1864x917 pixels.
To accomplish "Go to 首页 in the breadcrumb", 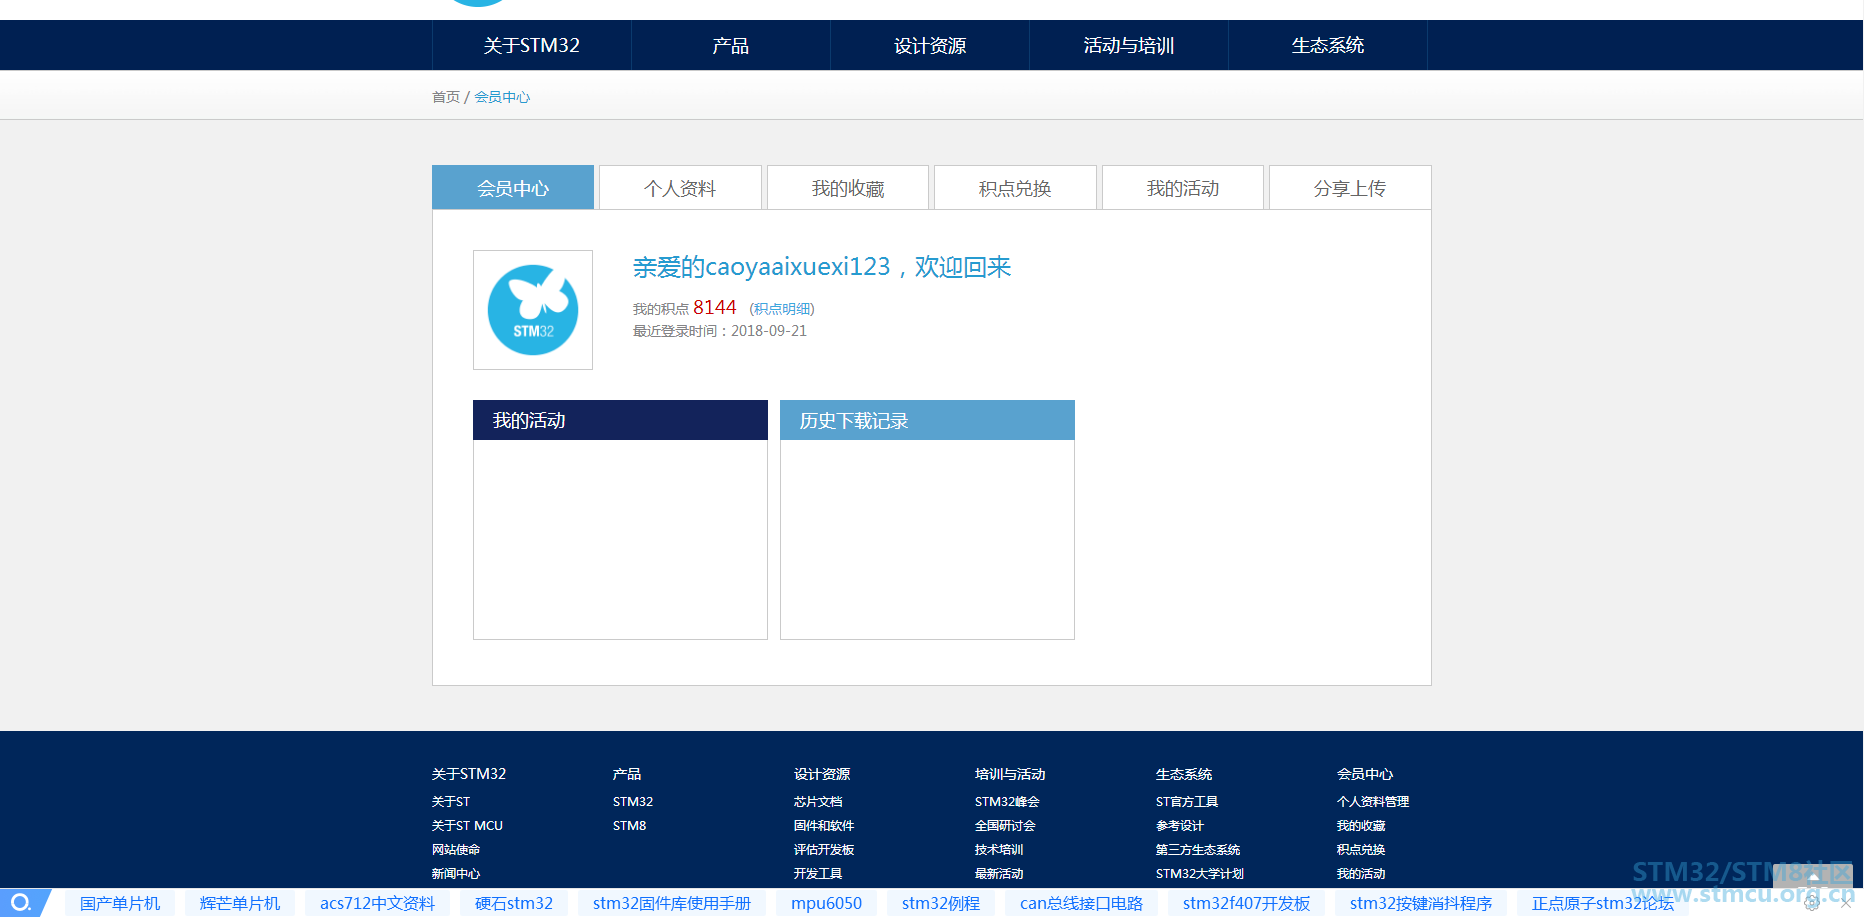I will (x=446, y=97).
